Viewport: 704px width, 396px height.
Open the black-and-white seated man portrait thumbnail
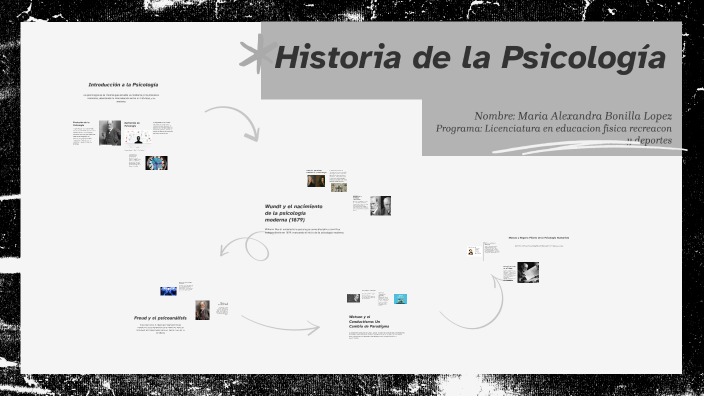pos(110,132)
